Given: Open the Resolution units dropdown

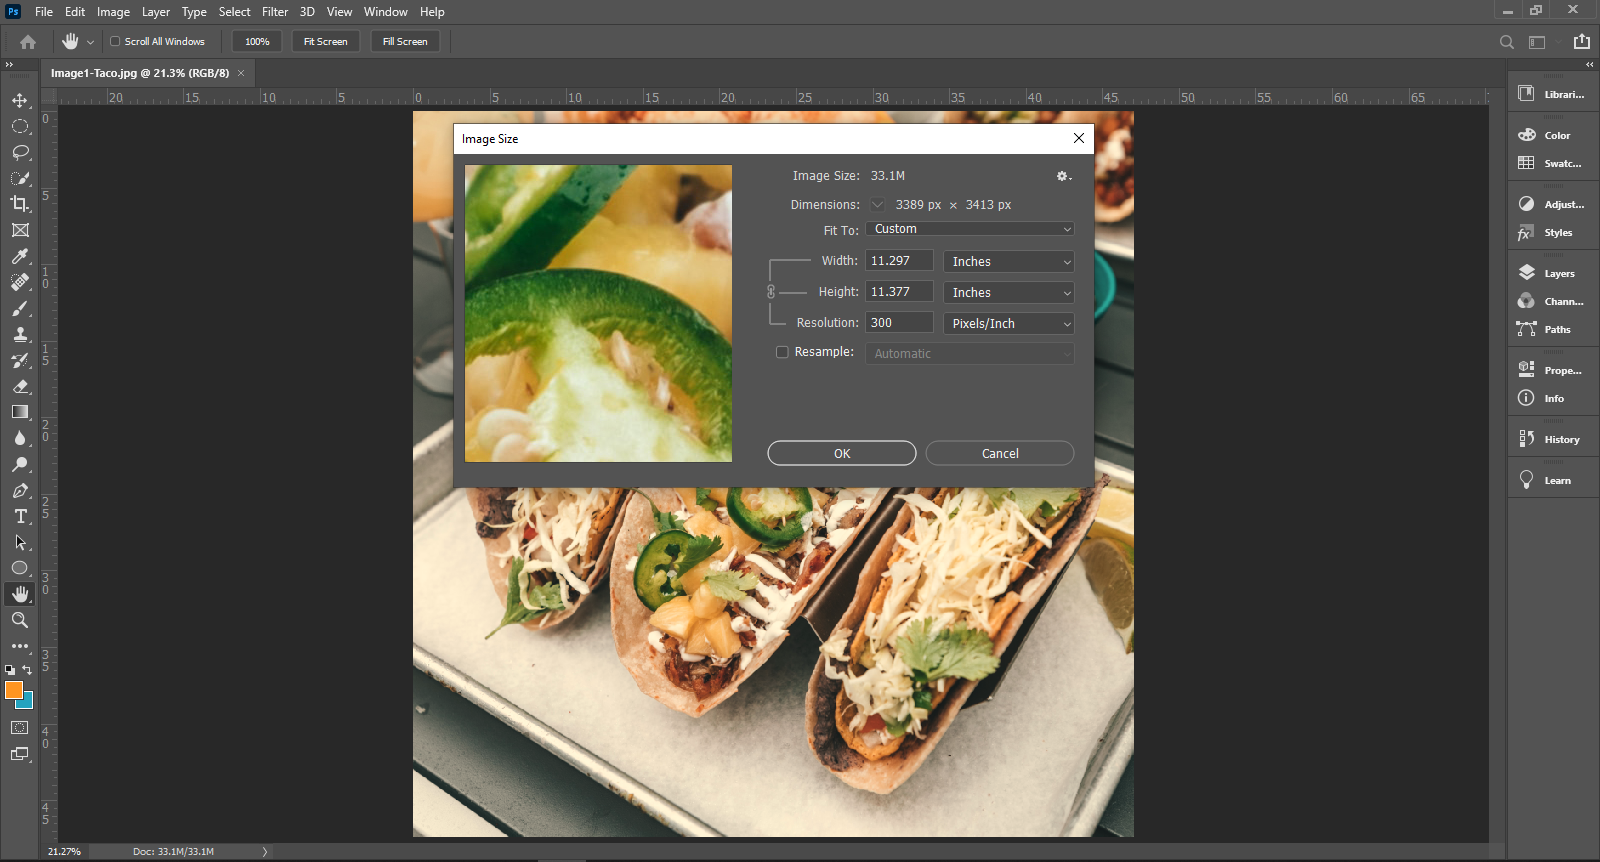Looking at the screenshot, I should click(1009, 324).
